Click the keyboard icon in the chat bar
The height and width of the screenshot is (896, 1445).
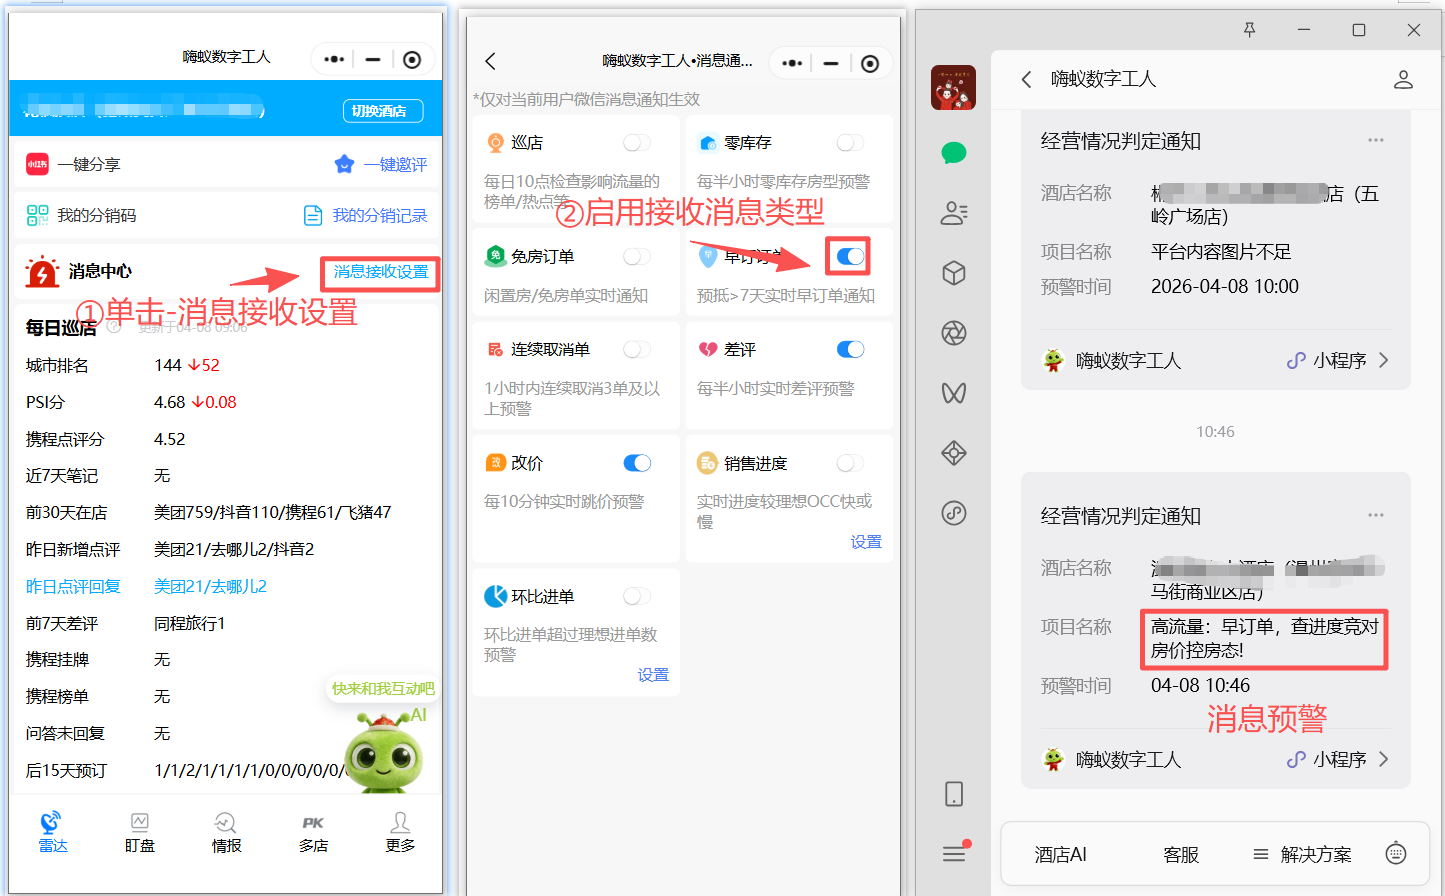(x=1396, y=854)
